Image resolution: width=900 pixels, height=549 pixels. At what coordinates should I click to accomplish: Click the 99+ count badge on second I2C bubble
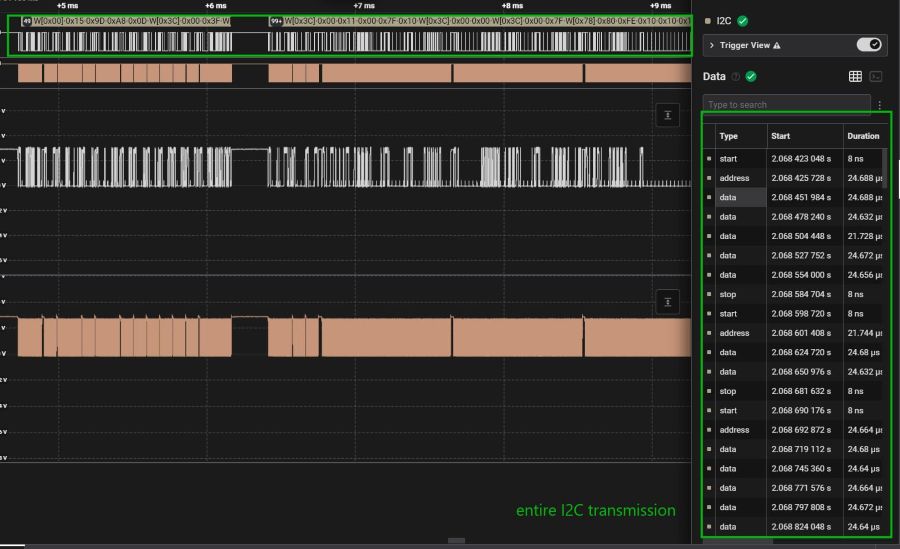(x=276, y=21)
